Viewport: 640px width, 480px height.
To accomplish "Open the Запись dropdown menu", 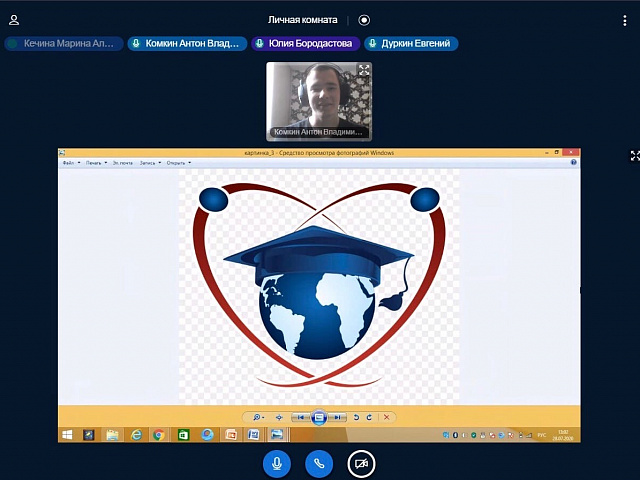I will click(150, 163).
